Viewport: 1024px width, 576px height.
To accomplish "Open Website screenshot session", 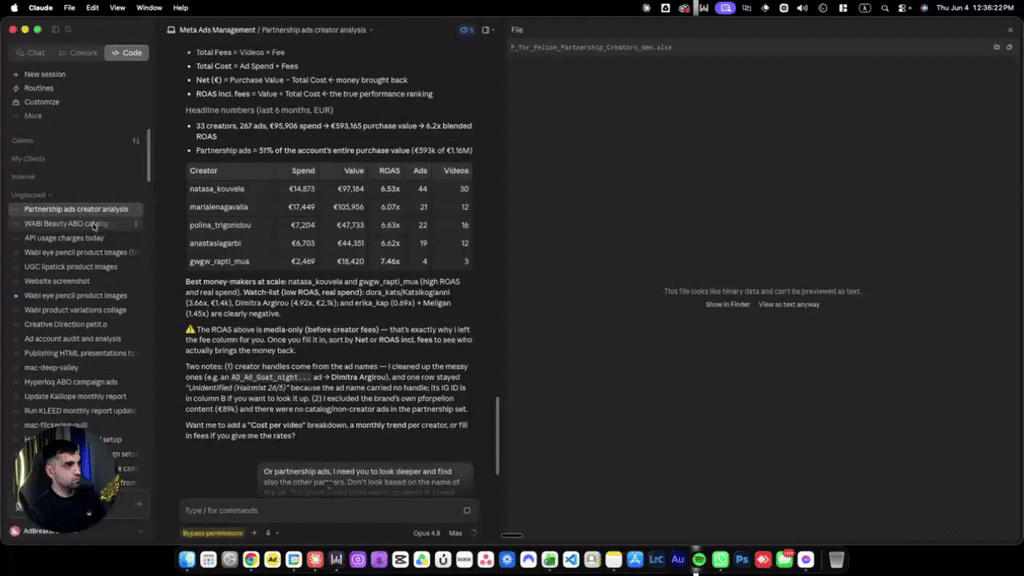I will coord(57,281).
